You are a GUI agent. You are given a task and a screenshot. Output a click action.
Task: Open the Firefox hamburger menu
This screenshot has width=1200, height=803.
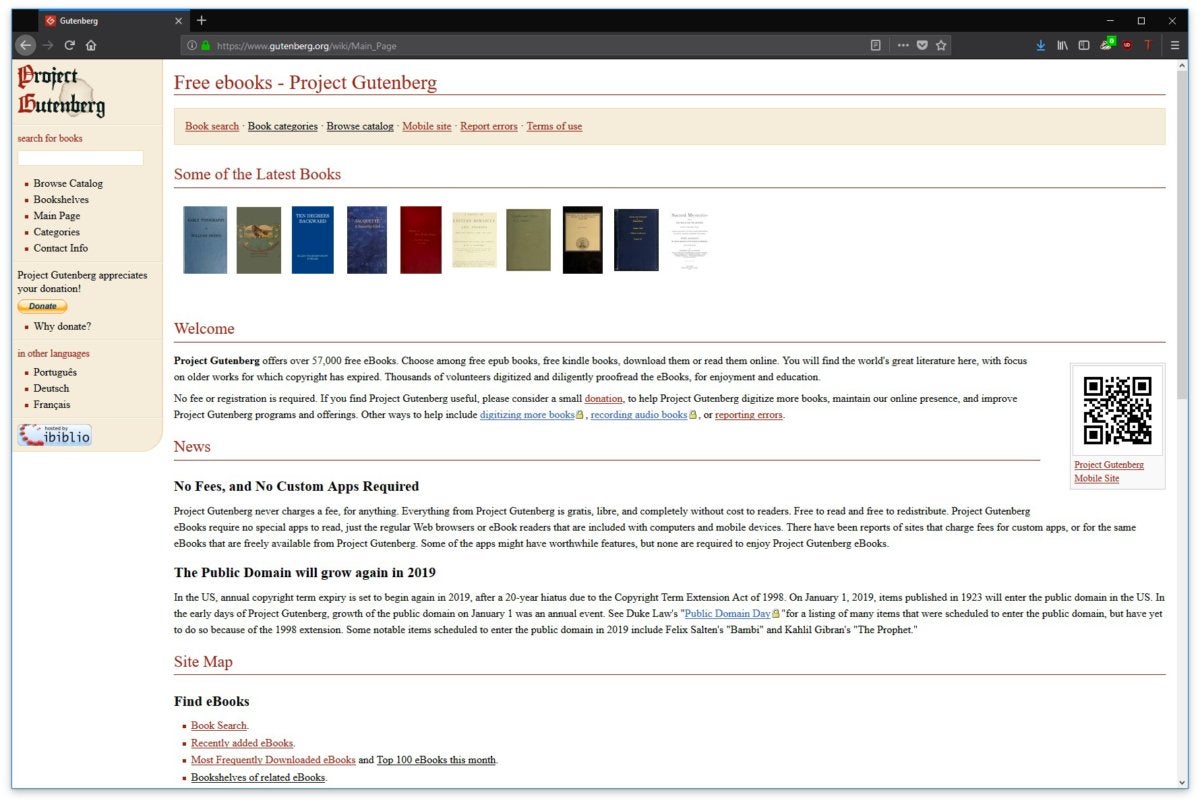pyautogui.click(x=1175, y=45)
